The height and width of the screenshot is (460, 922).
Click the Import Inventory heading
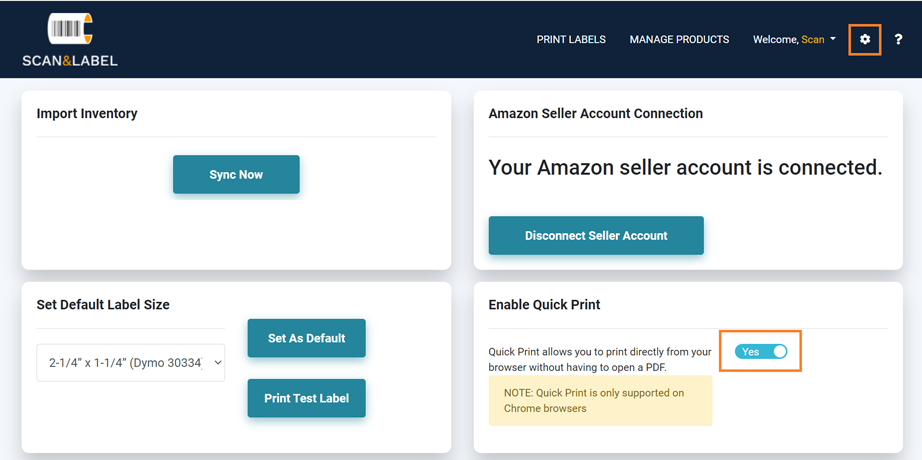87,114
